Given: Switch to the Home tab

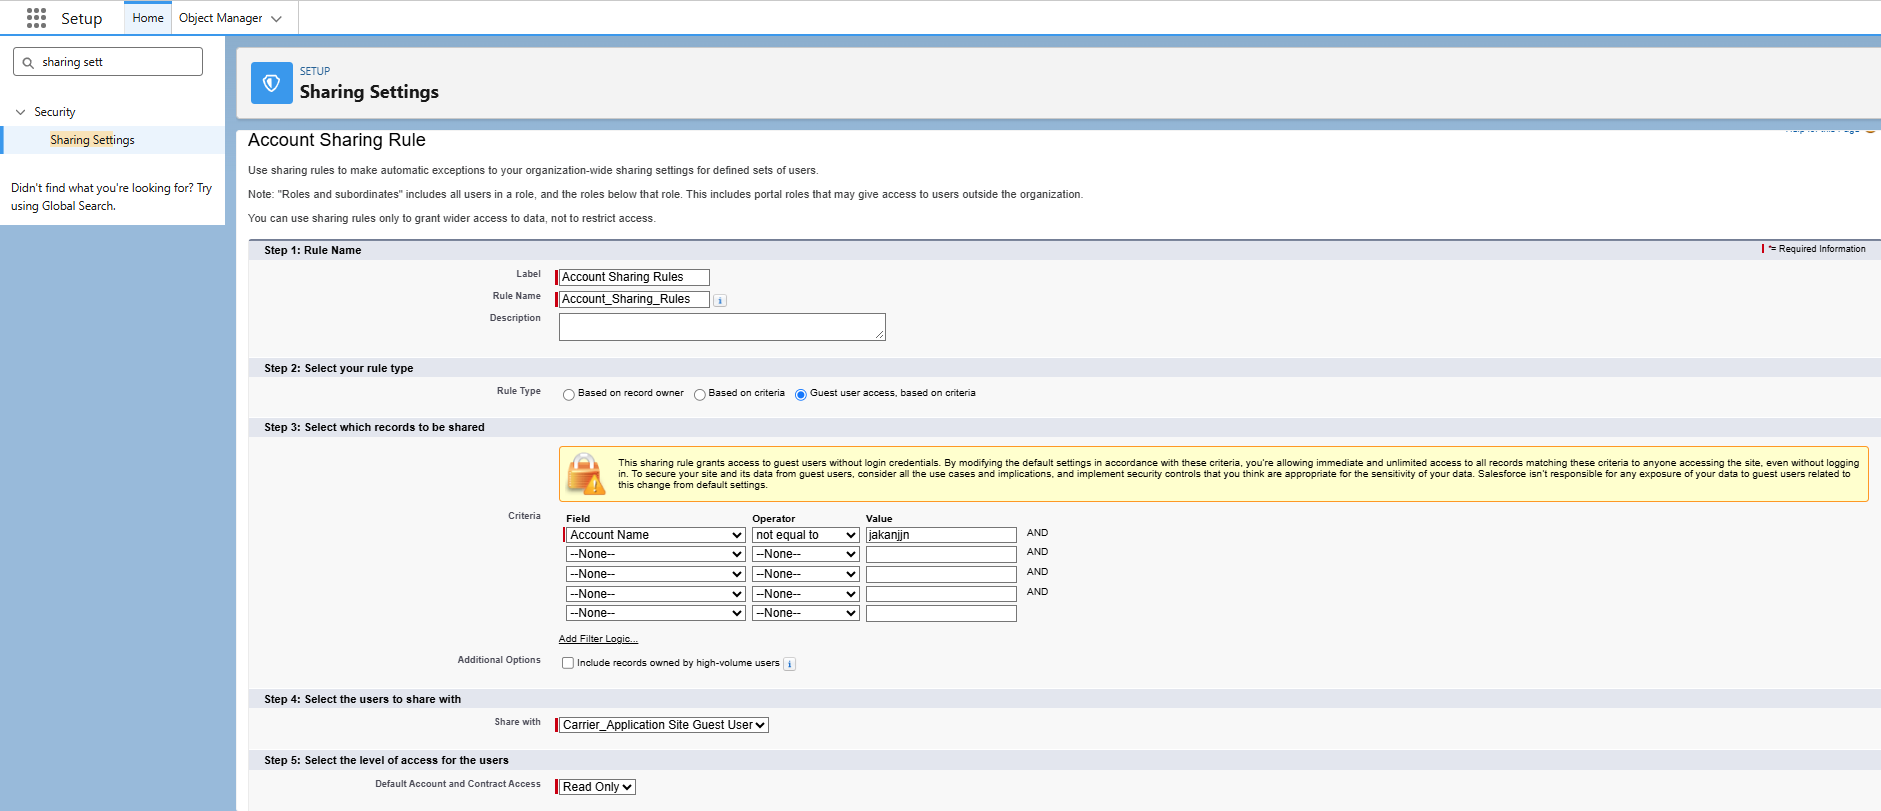Looking at the screenshot, I should point(148,18).
